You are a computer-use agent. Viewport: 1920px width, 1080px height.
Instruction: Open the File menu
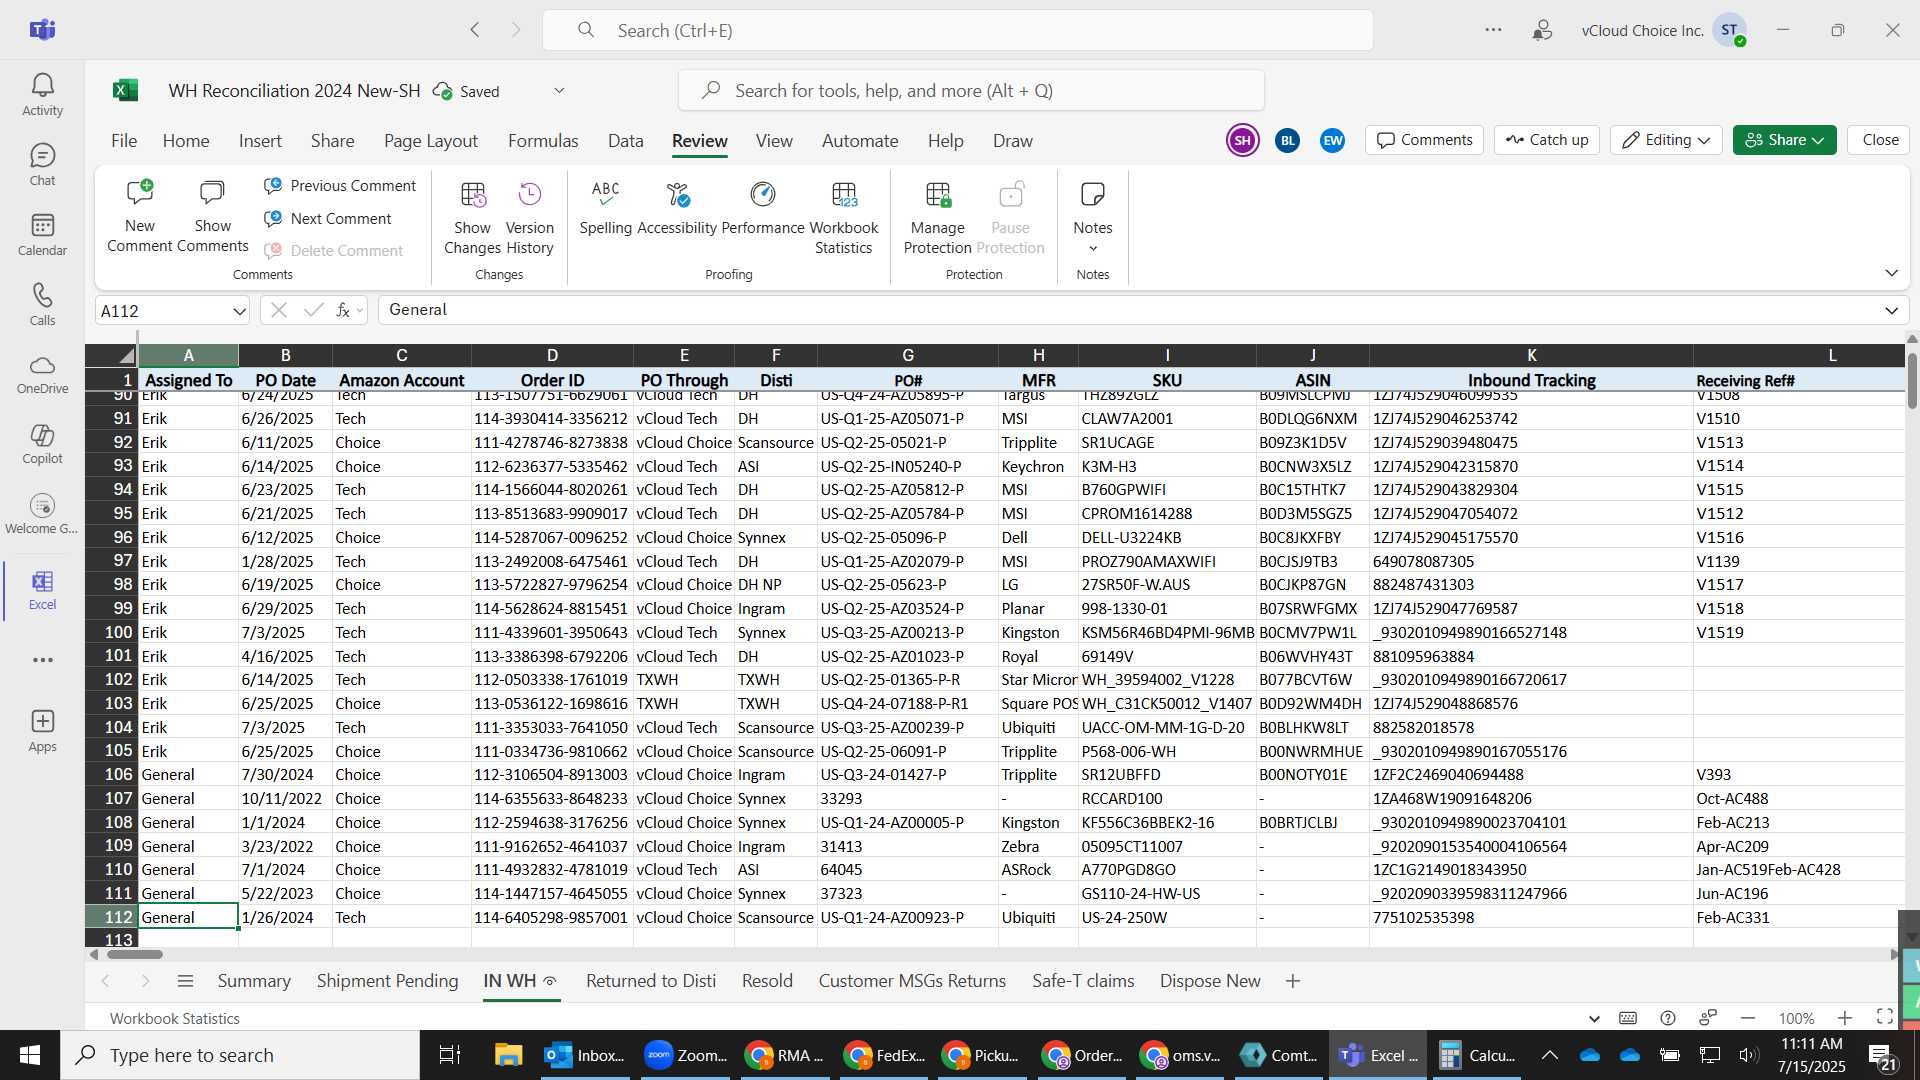[124, 141]
